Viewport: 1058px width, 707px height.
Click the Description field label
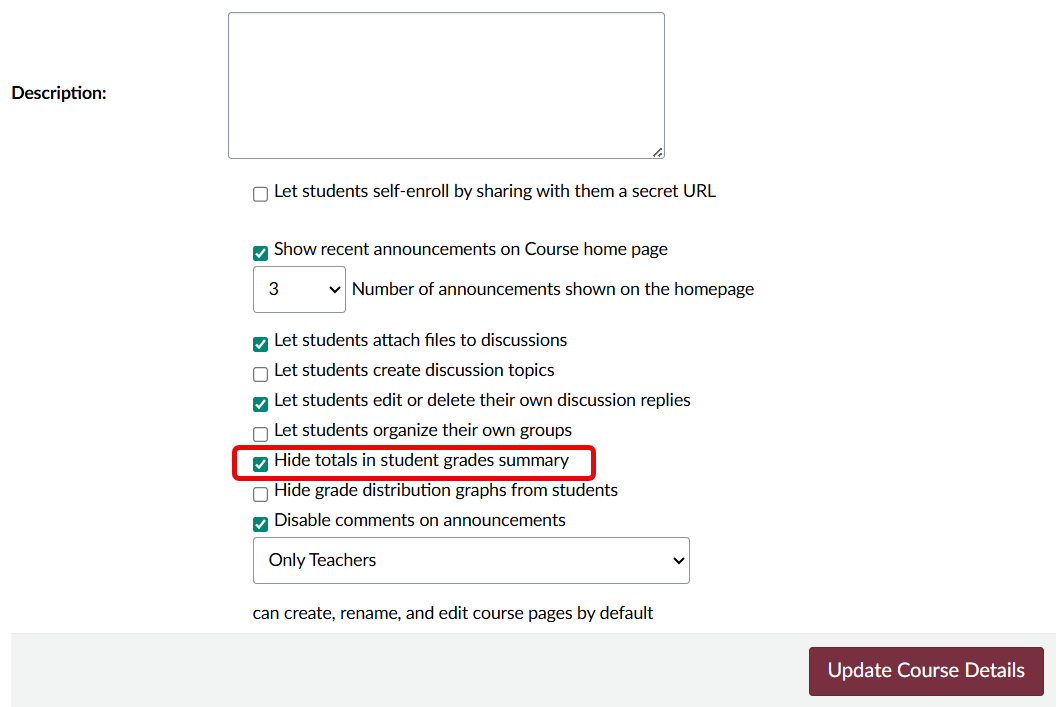(59, 93)
